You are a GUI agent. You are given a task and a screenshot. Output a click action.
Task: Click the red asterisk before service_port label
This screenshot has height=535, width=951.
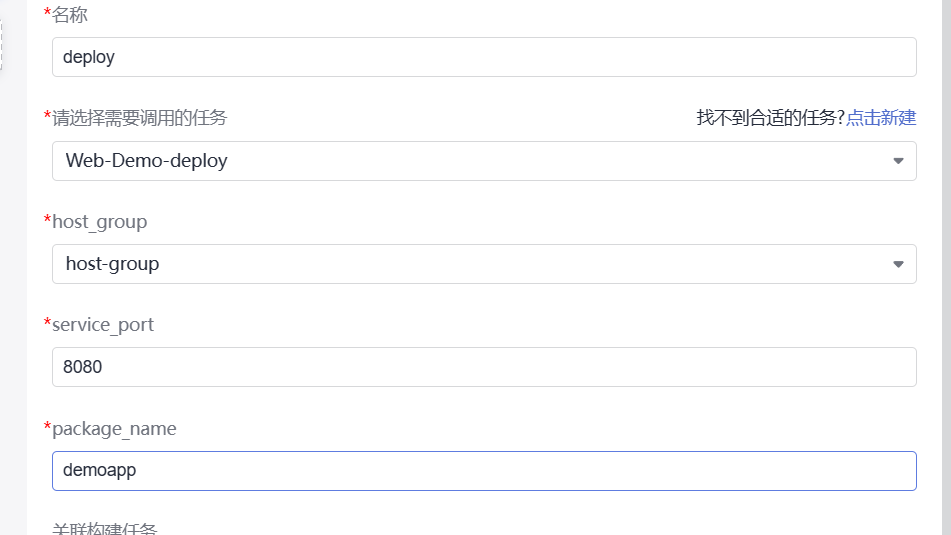coord(47,323)
